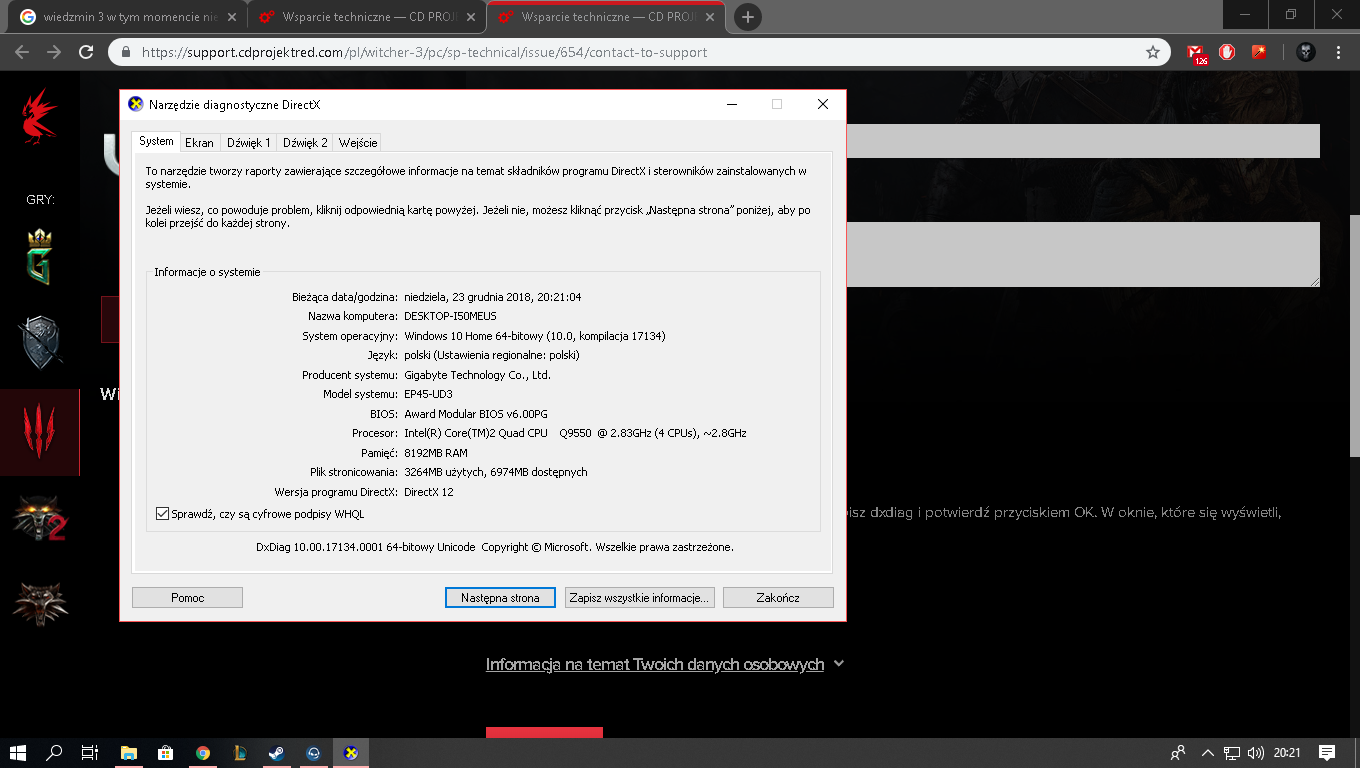Viewport: 1360px width, 768px height.
Task: Select the first Witcher wolf medallion icon
Action: pos(40,602)
